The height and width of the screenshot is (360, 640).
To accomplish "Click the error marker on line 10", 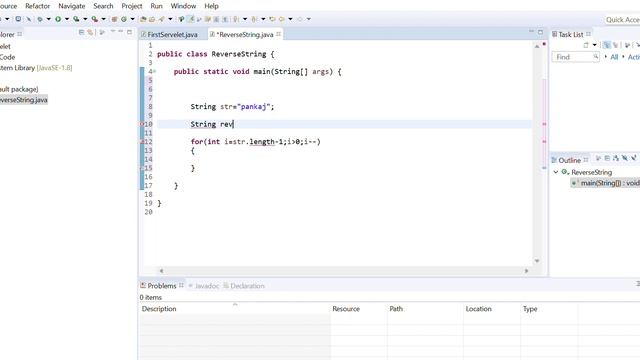I will 142,124.
